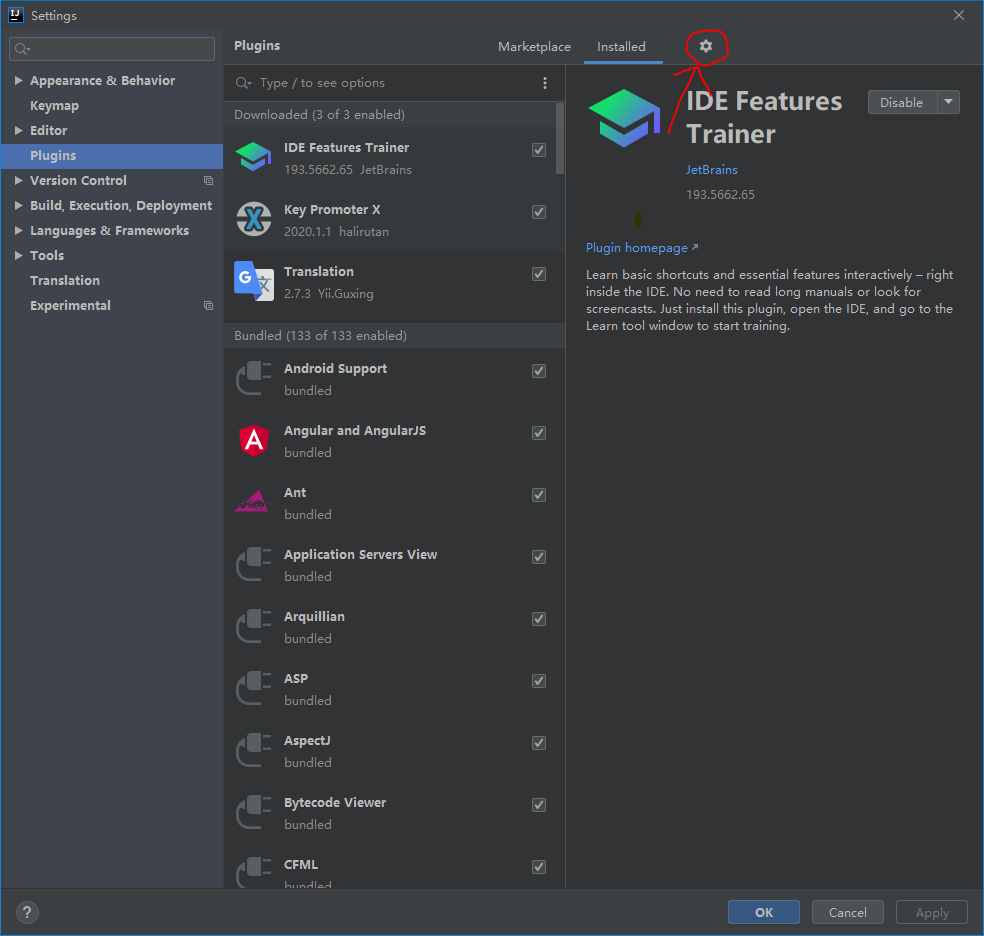Uncheck the AspectJ plugin checkbox
The width and height of the screenshot is (984, 936).
coord(539,743)
